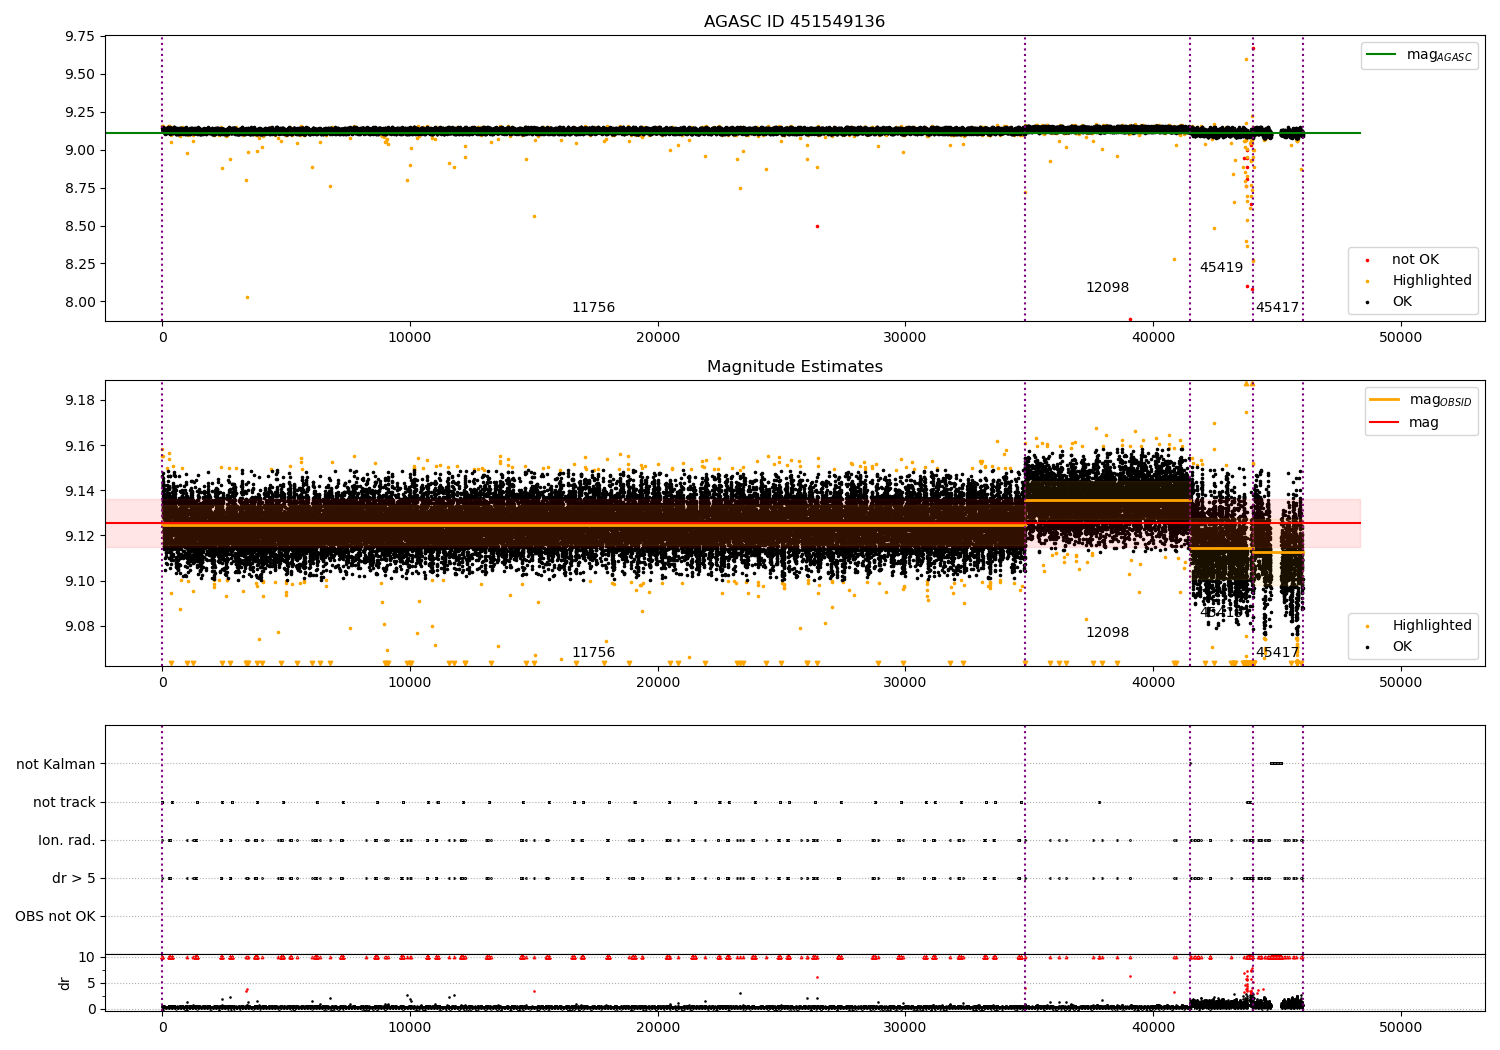Click the 'not Kalman' marker cluster near 45000

tap(1276, 764)
